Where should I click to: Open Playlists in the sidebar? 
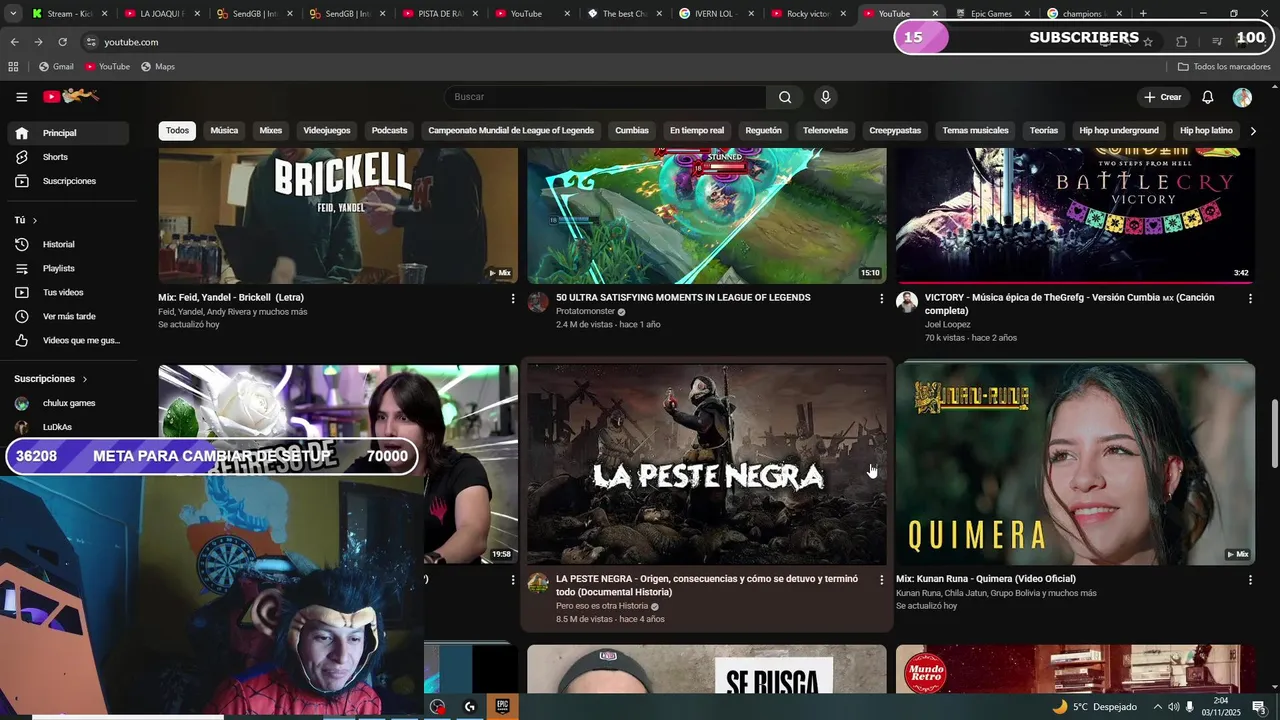(x=66, y=268)
